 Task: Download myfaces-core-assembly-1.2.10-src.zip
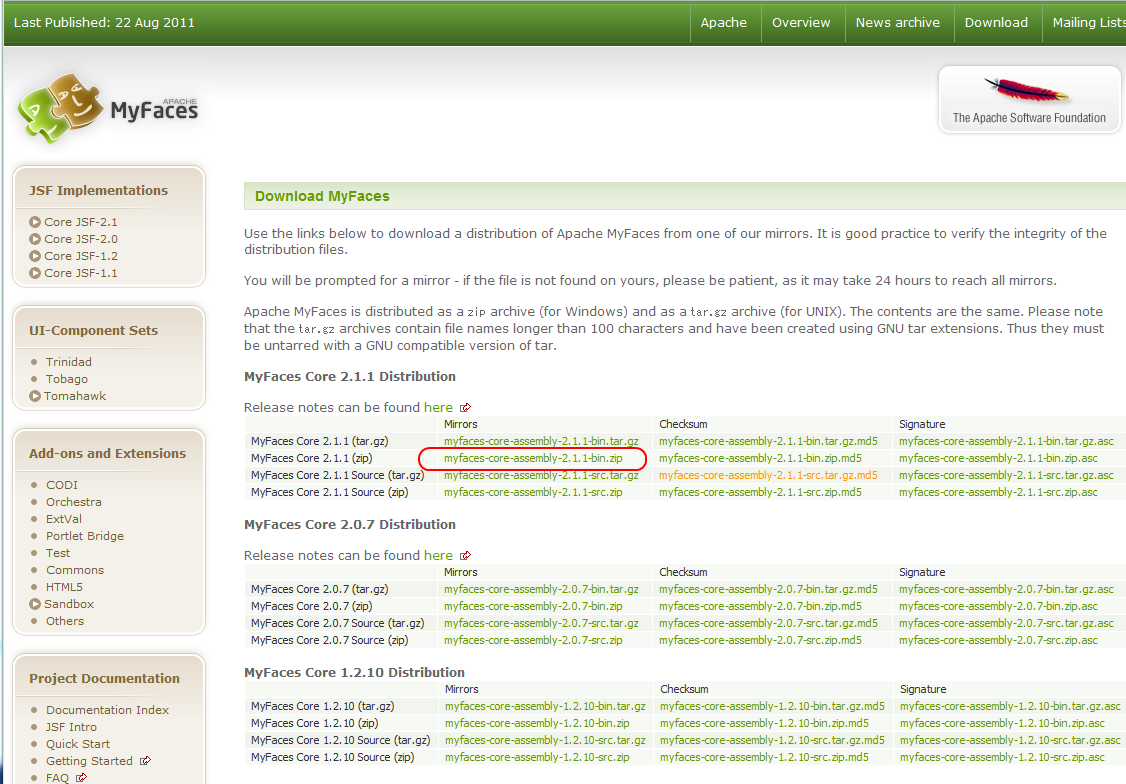click(537, 757)
